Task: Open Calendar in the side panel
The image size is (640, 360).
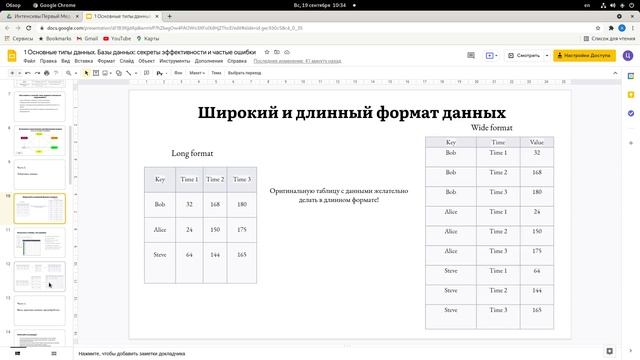Action: (x=631, y=76)
